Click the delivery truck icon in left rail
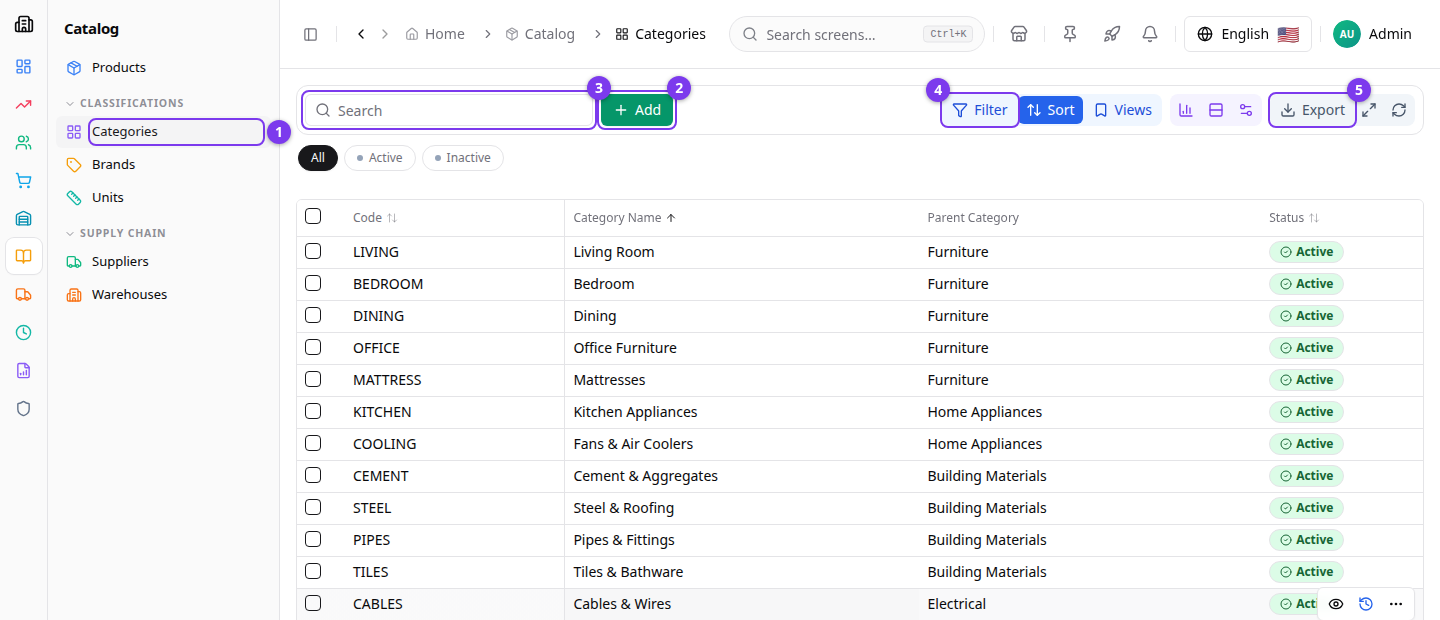Image resolution: width=1440 pixels, height=620 pixels. (24, 294)
